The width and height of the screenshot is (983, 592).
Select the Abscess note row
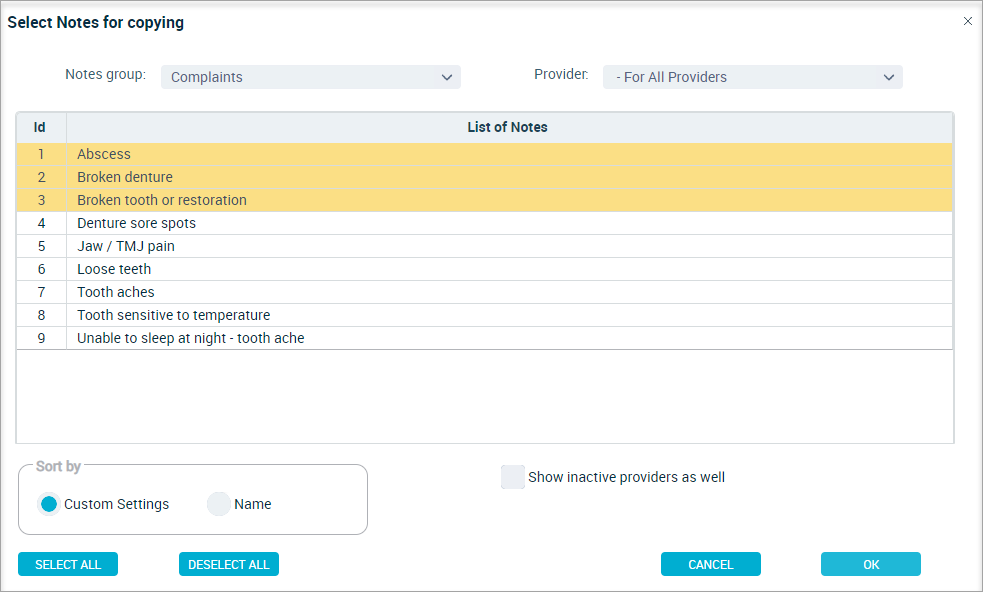[x=484, y=154]
